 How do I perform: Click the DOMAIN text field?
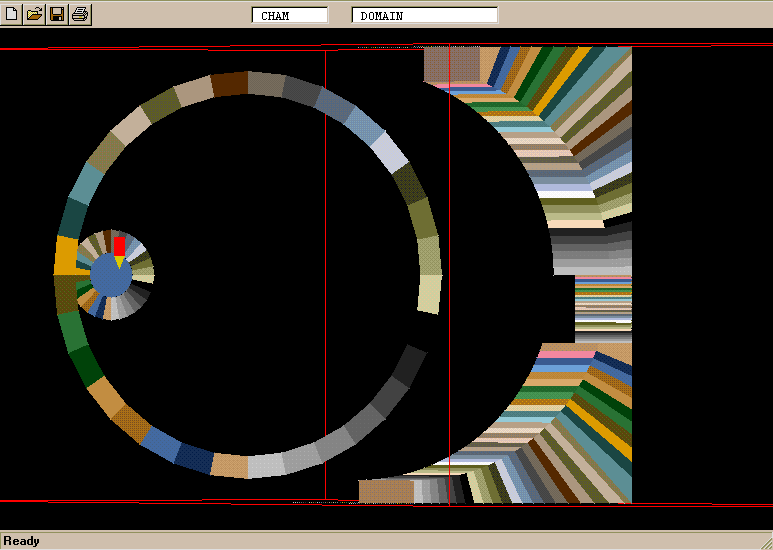pos(424,16)
